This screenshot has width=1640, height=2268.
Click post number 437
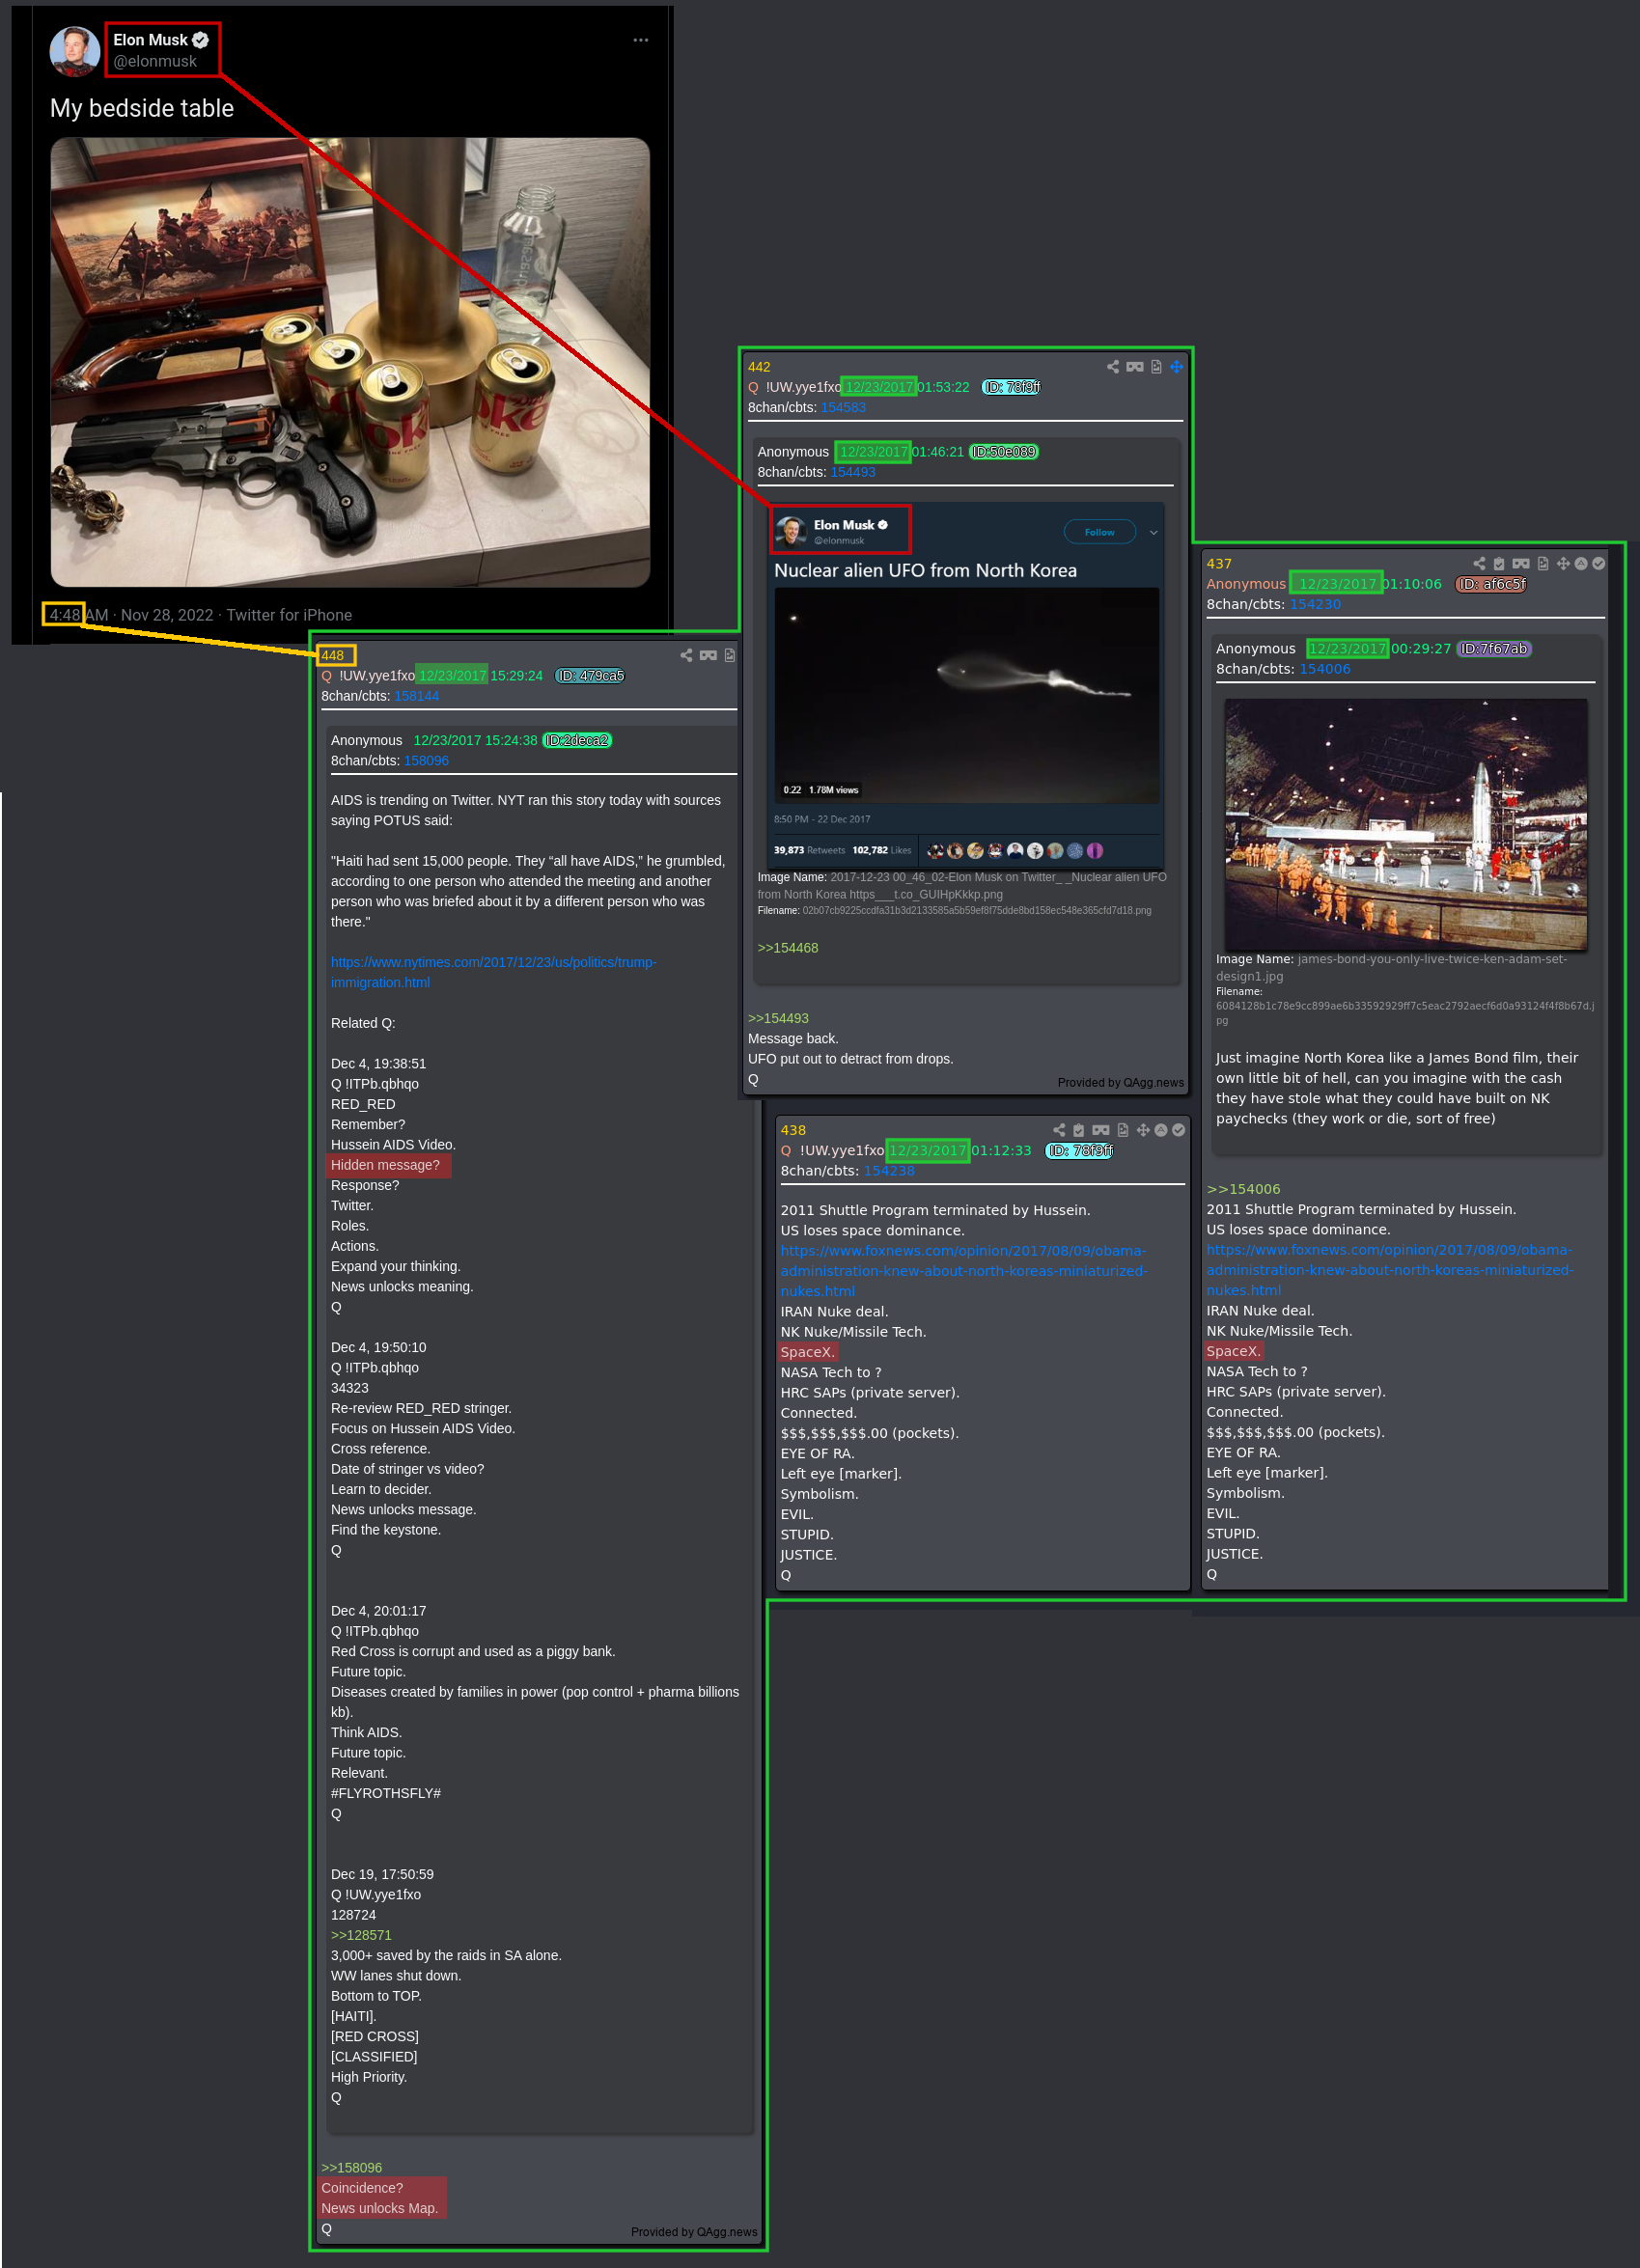click(1219, 564)
